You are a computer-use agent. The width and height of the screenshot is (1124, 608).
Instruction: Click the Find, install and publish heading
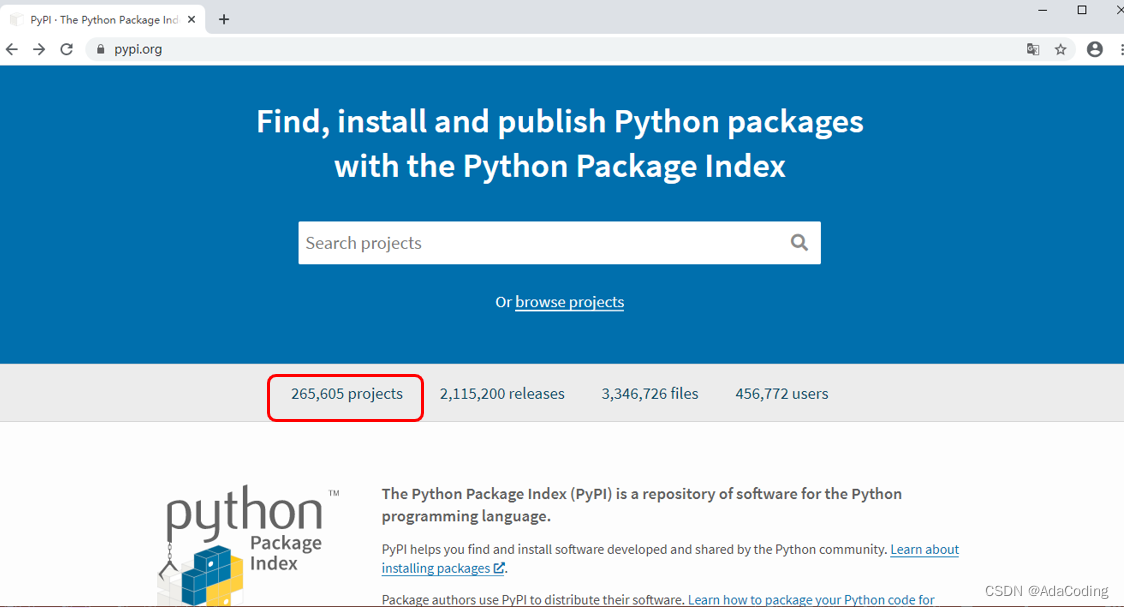pyautogui.click(x=560, y=143)
